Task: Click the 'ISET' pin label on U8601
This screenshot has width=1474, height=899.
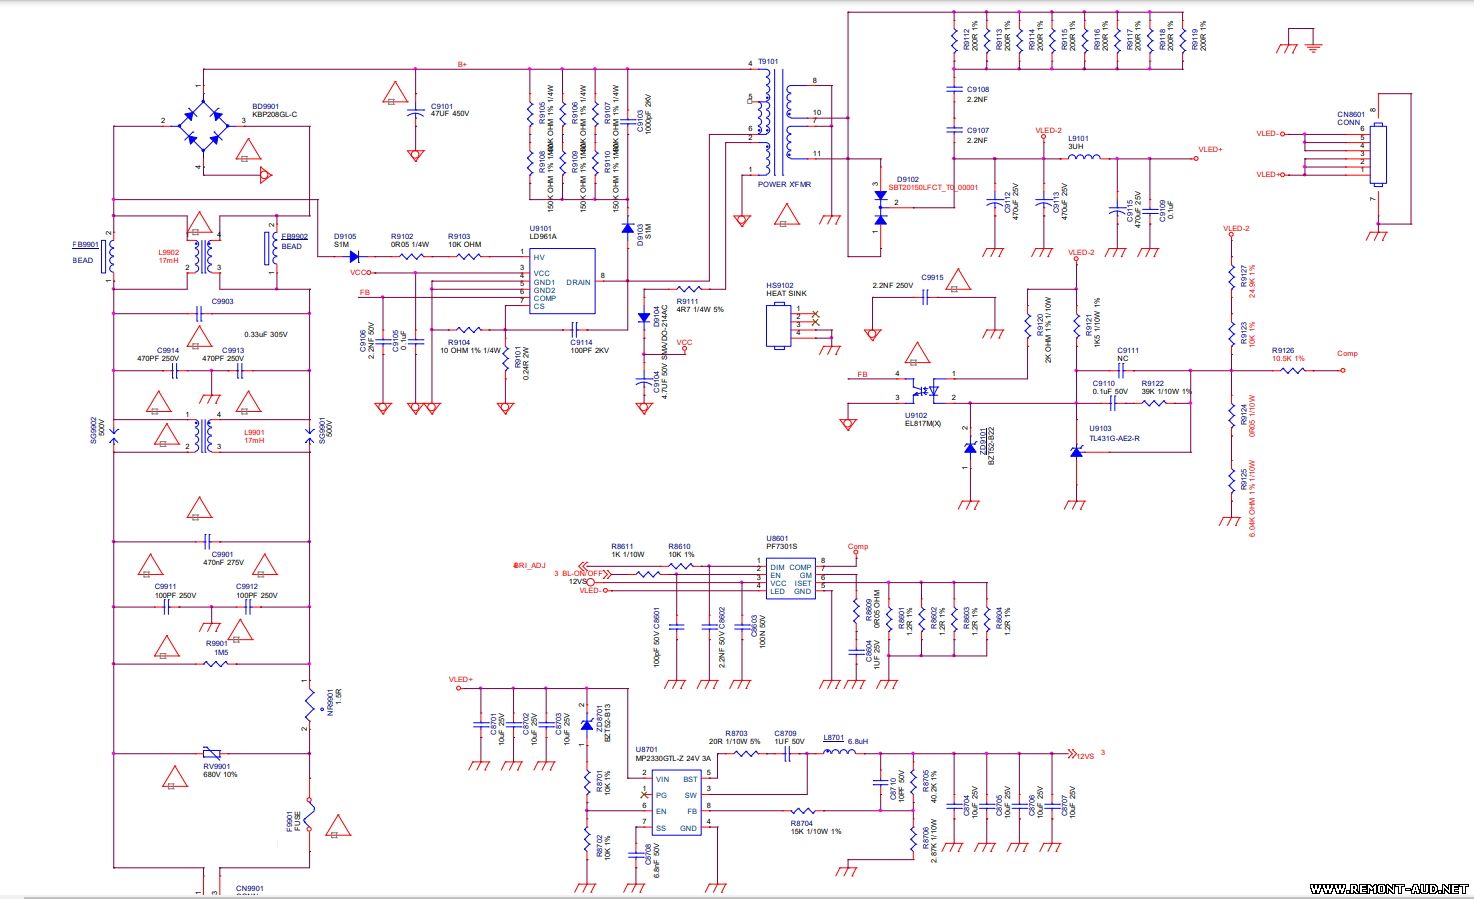Action: (x=803, y=583)
